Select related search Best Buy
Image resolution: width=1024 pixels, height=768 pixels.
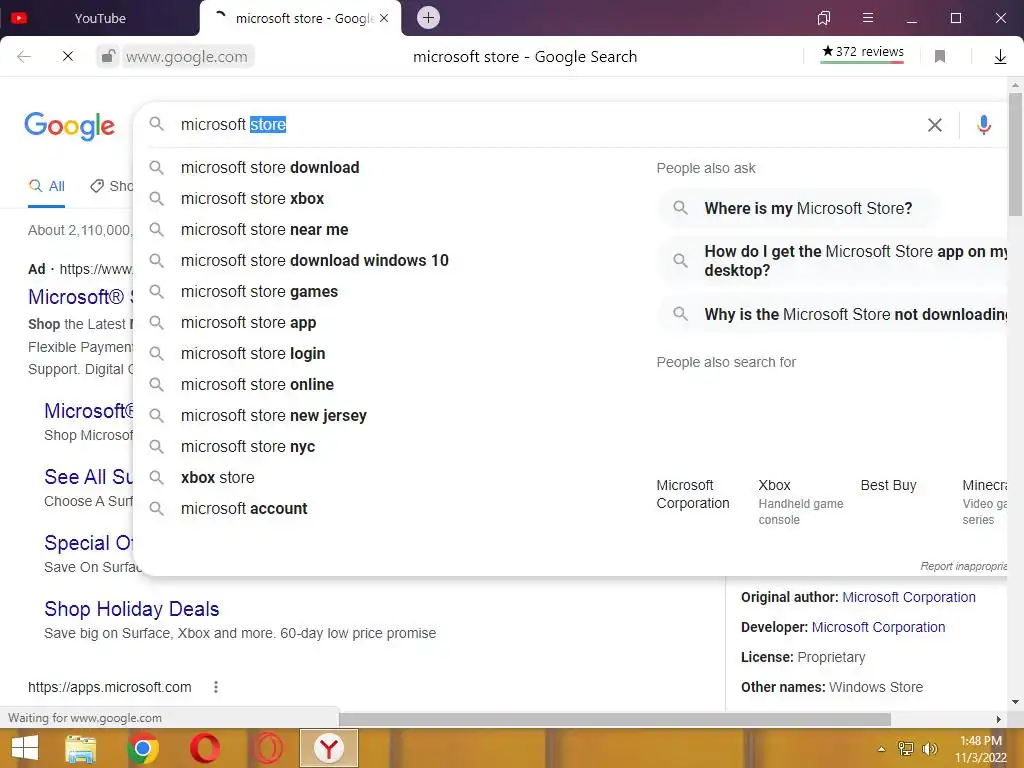tap(888, 485)
